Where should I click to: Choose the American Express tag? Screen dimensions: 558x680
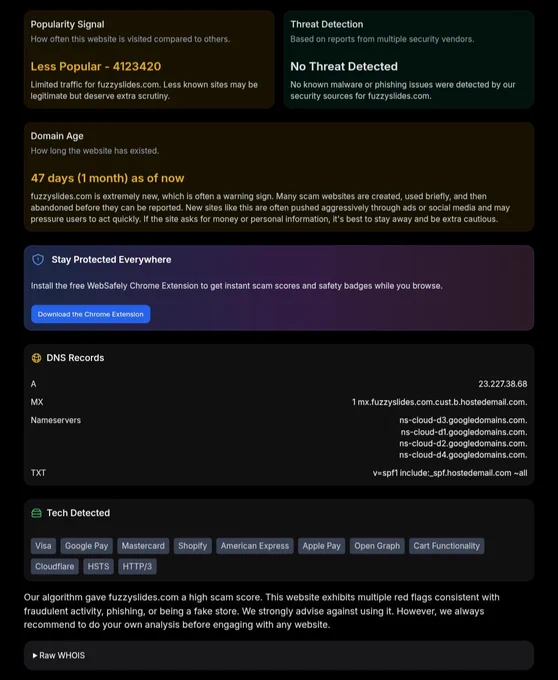point(255,546)
